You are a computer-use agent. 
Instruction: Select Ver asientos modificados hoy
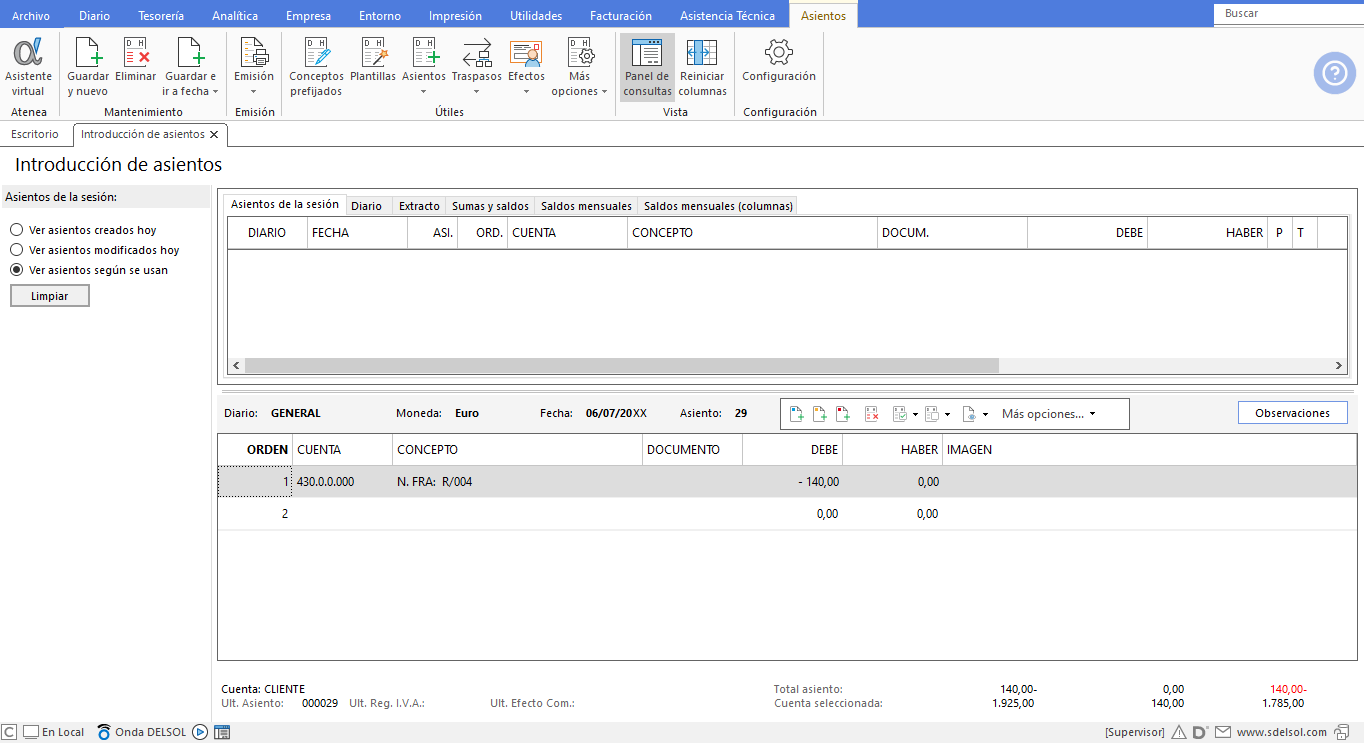coord(94,250)
